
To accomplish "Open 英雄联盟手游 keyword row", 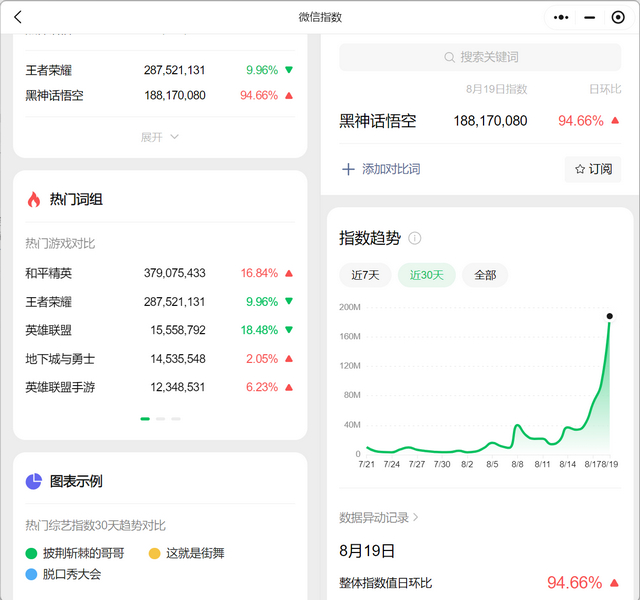I will click(60, 387).
